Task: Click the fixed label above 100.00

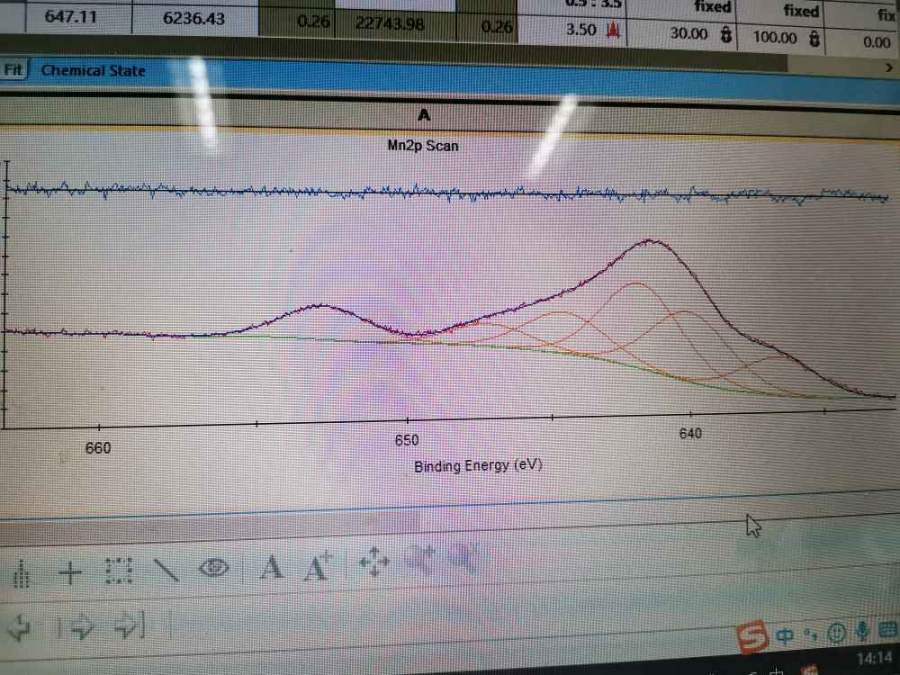Action: coord(801,11)
